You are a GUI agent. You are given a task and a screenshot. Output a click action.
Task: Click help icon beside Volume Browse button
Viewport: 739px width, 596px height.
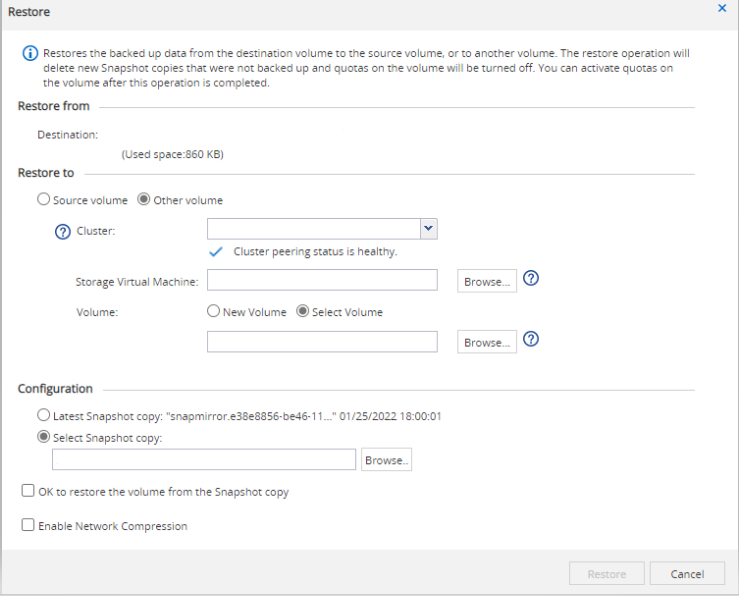point(531,340)
